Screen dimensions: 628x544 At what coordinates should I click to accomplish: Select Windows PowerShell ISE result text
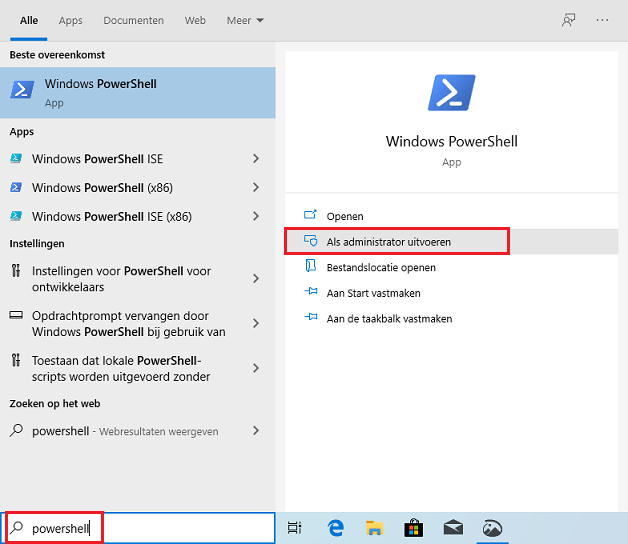click(97, 159)
